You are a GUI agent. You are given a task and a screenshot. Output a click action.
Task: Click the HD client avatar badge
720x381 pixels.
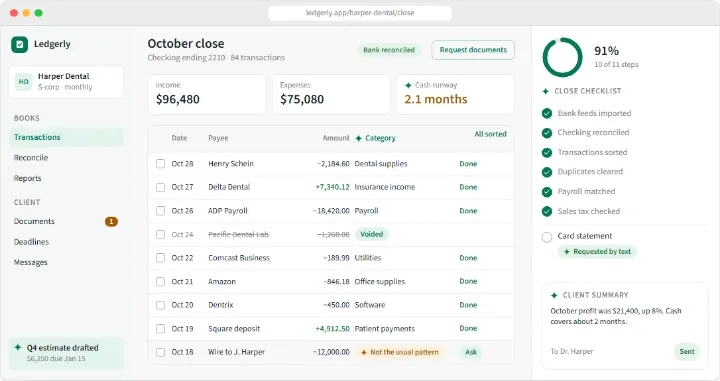[23, 82]
